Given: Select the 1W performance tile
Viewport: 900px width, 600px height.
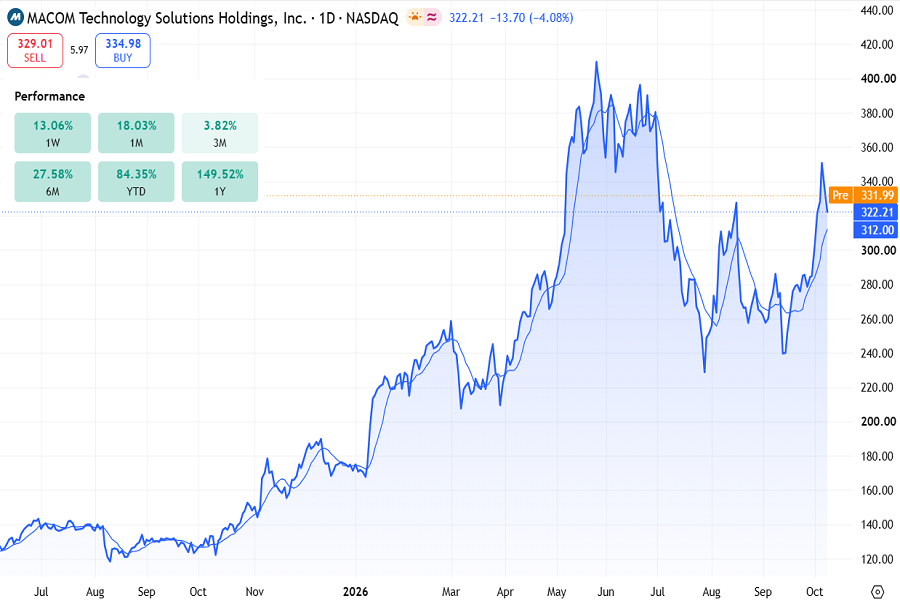Looking at the screenshot, I should pos(53,133).
